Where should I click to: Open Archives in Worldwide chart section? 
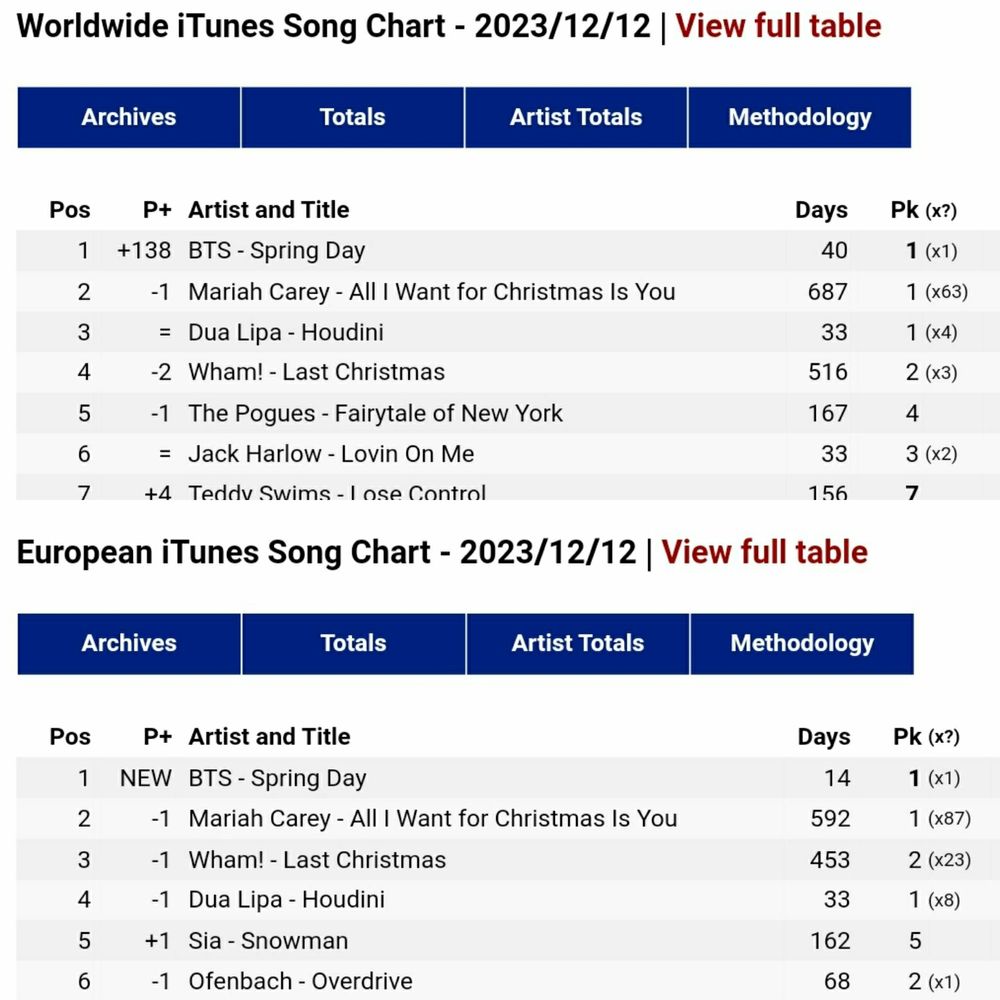pyautogui.click(x=129, y=117)
